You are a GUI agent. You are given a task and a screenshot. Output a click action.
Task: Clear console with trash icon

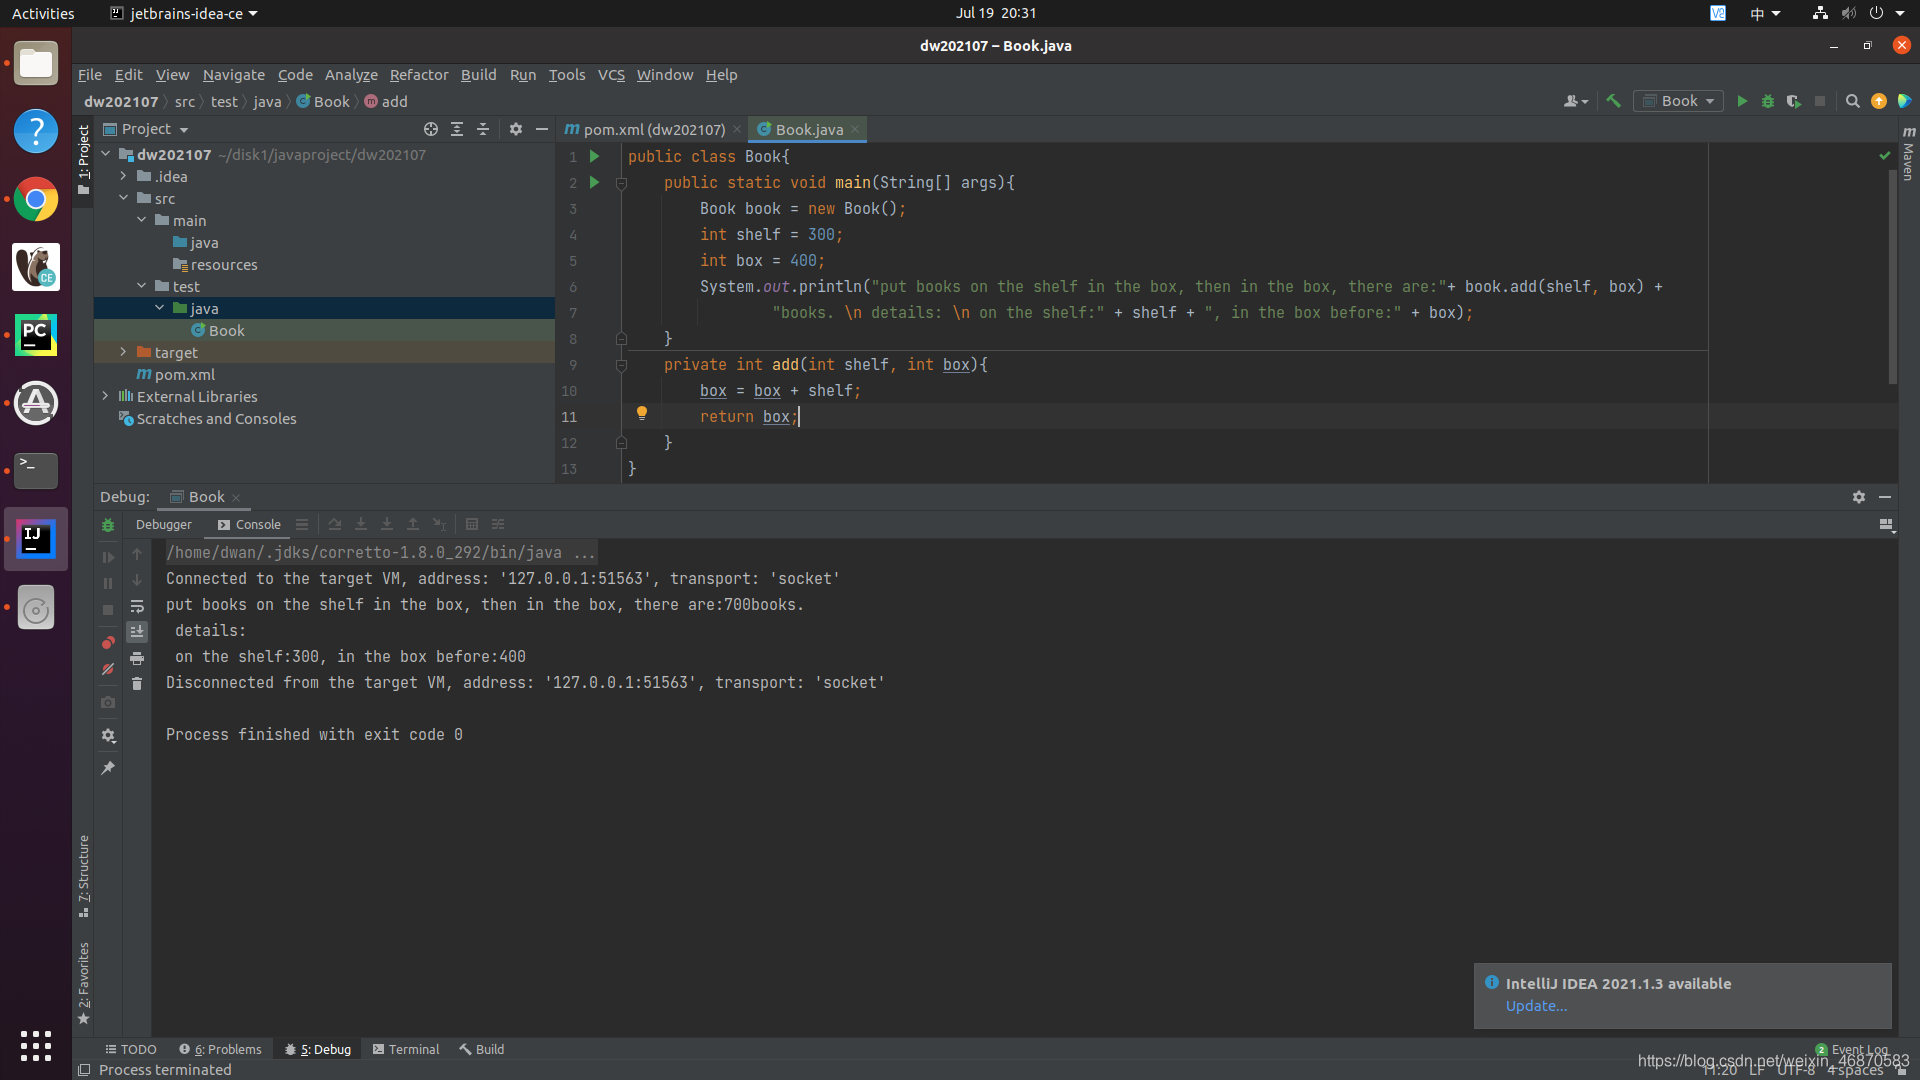137,684
